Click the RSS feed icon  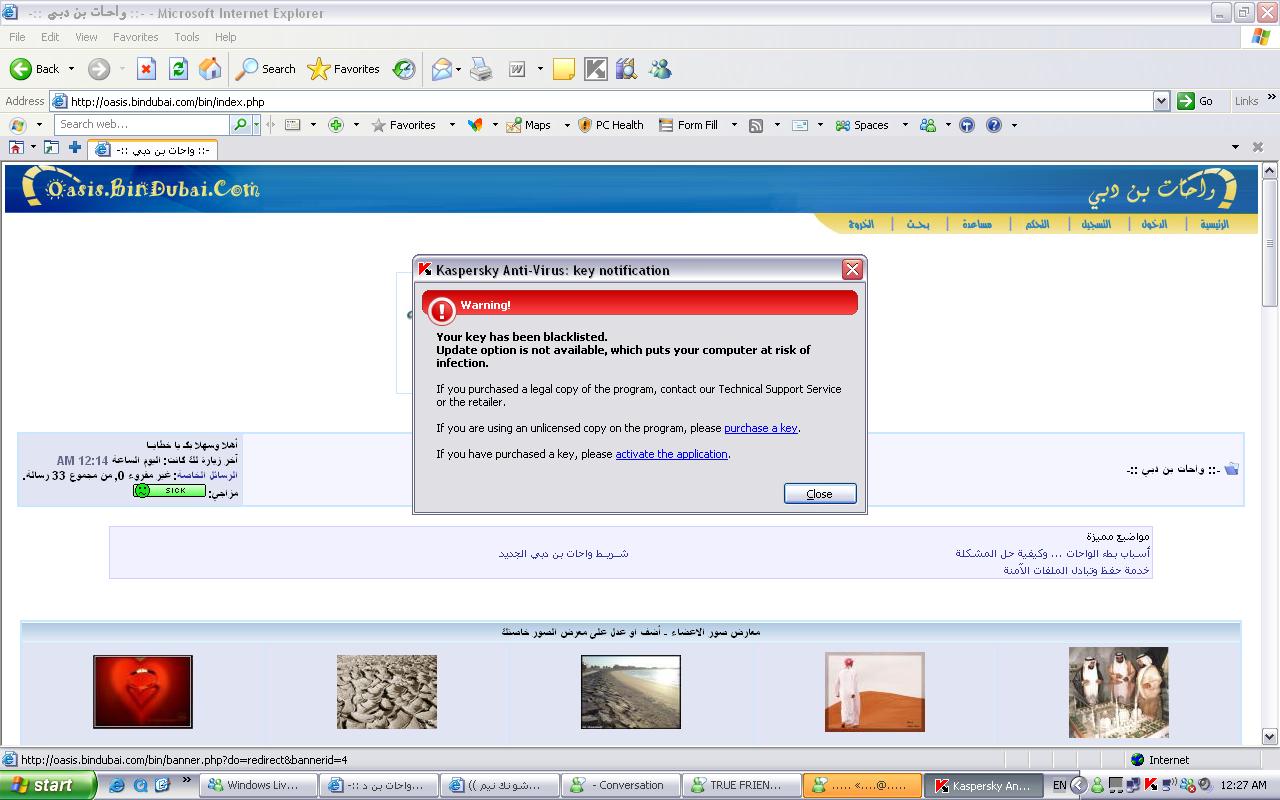point(756,125)
